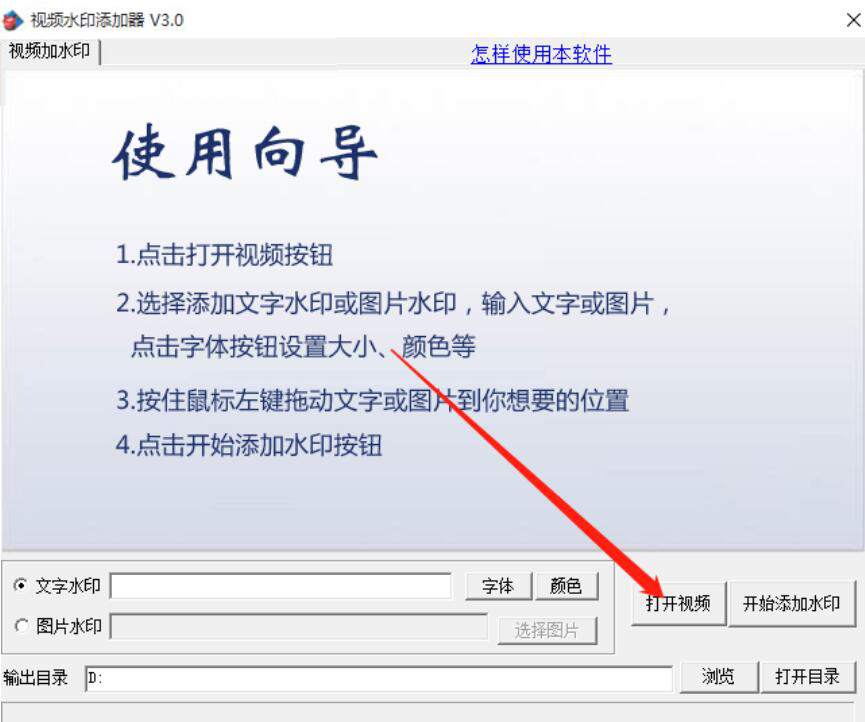The image size is (865, 722).
Task: Open the 颜色 color picker button
Action: (567, 586)
